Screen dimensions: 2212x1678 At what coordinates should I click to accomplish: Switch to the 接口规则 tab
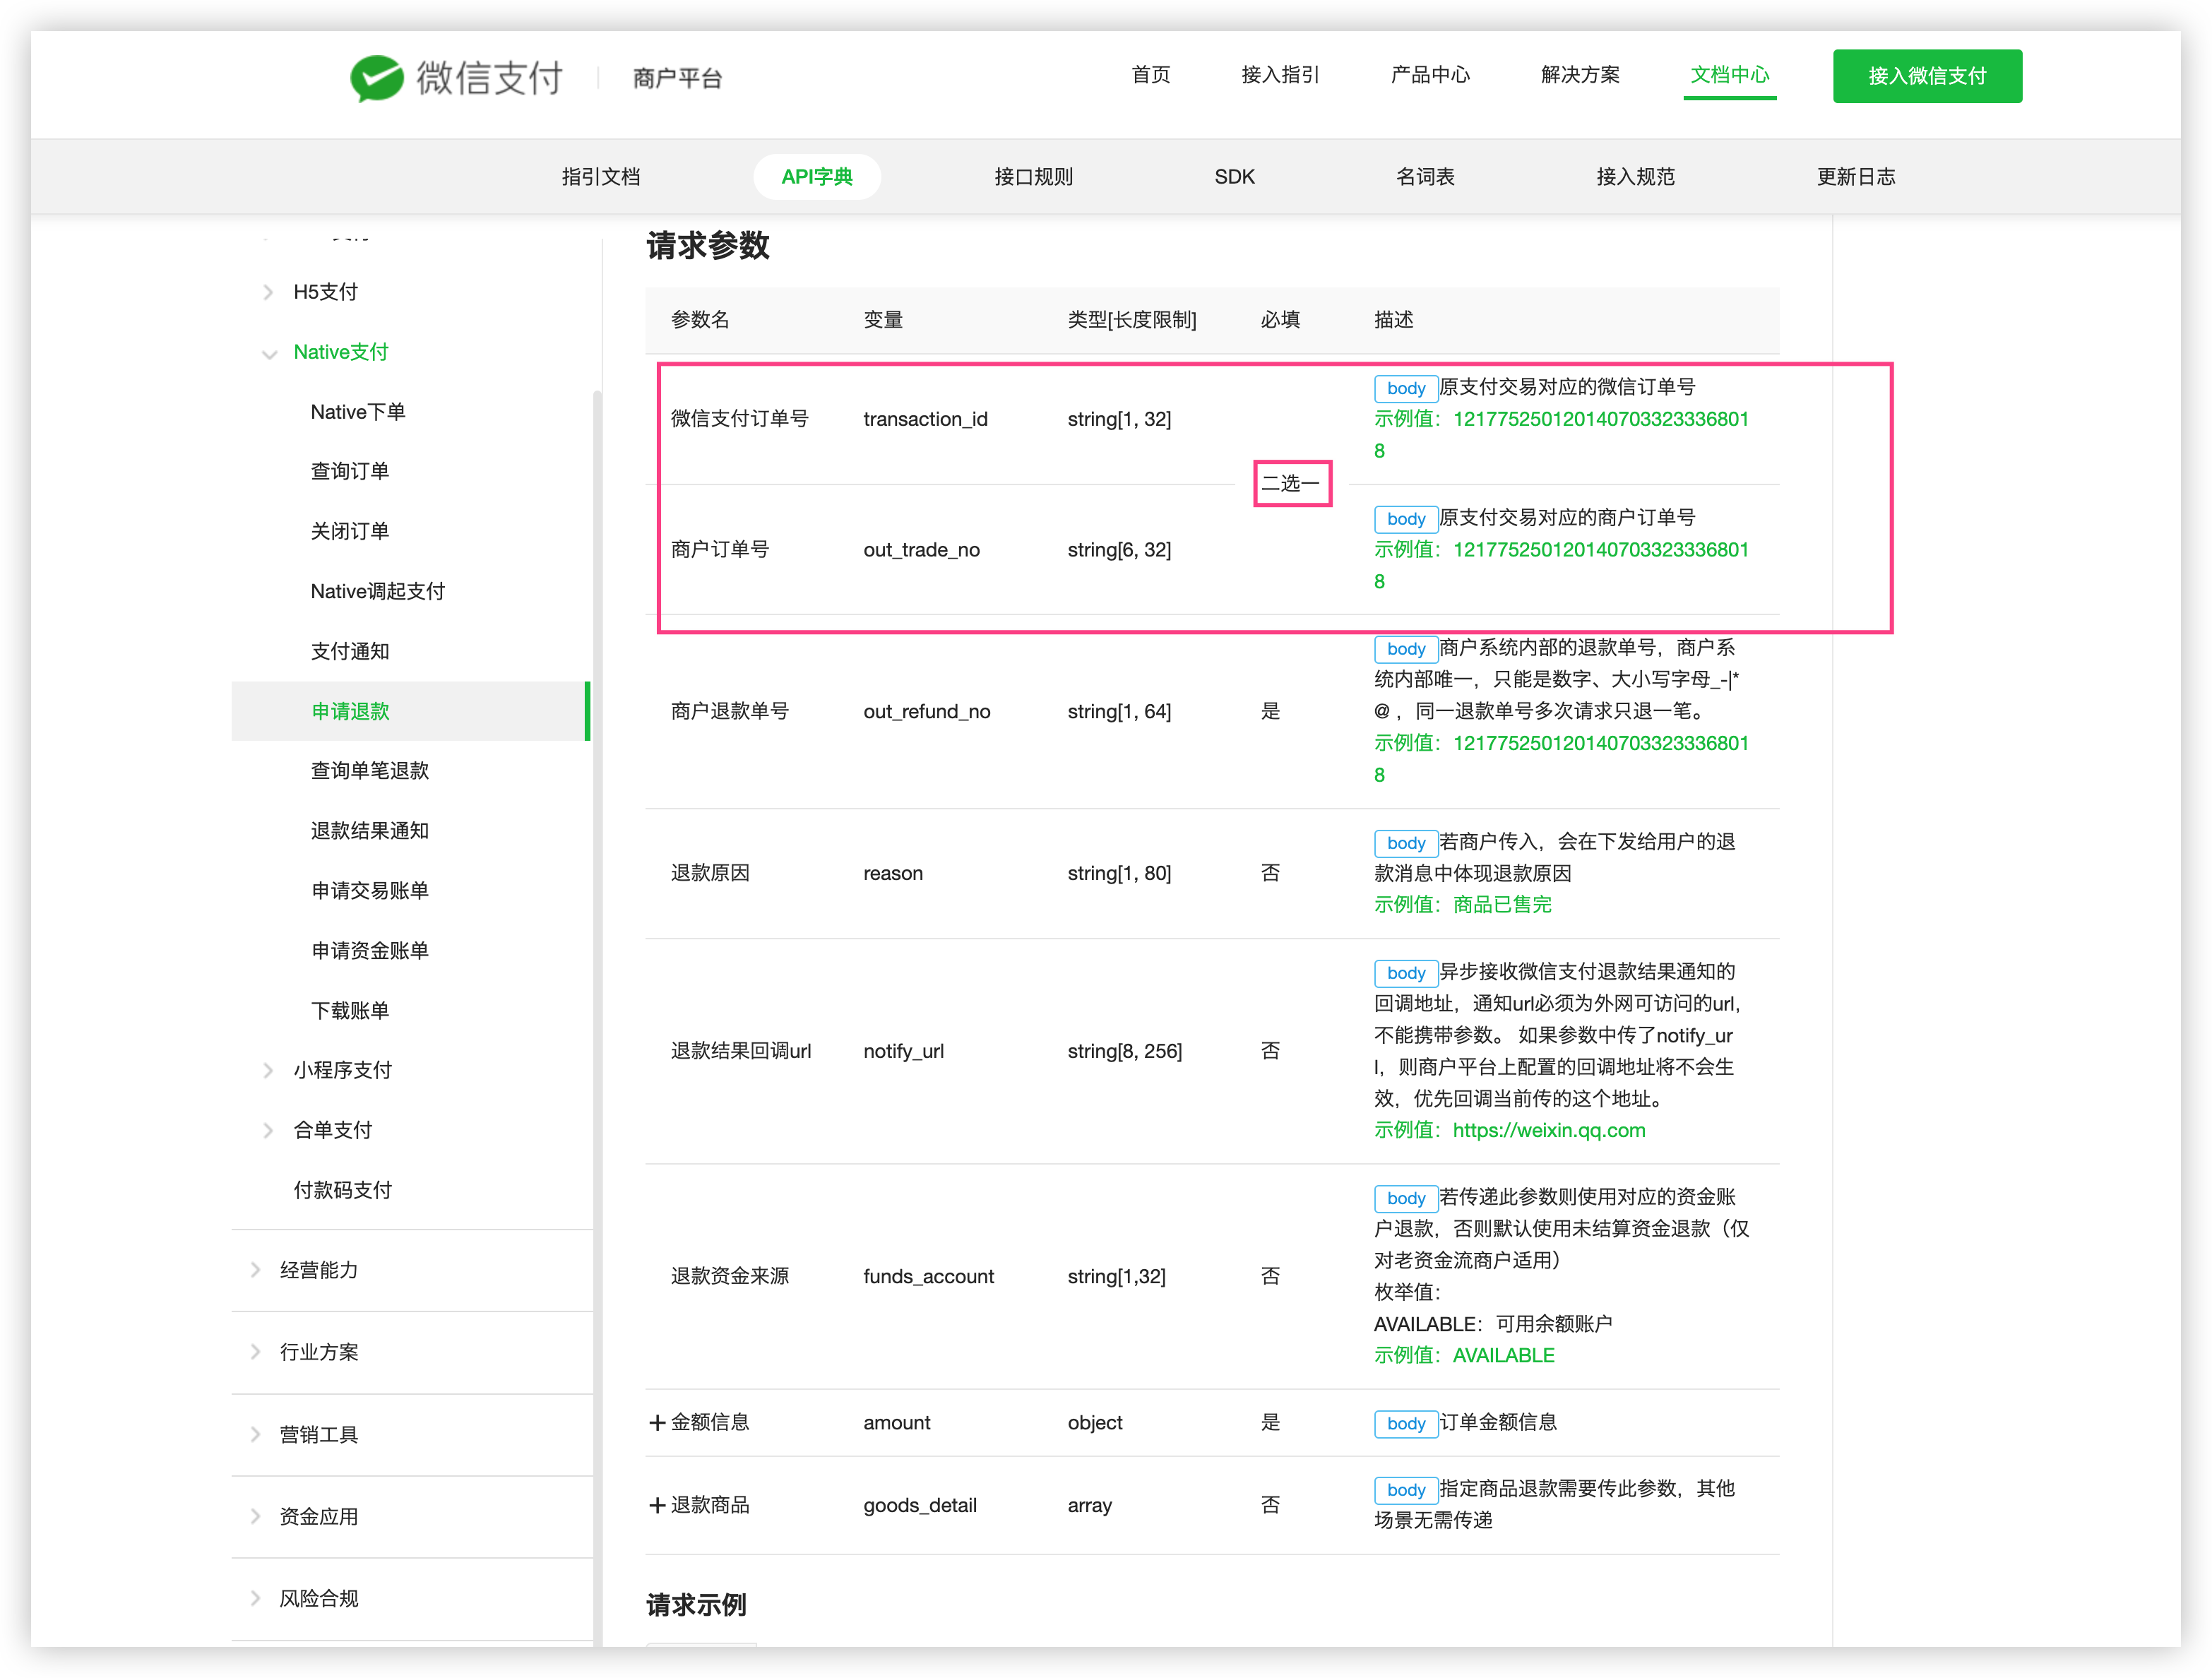click(x=1033, y=177)
